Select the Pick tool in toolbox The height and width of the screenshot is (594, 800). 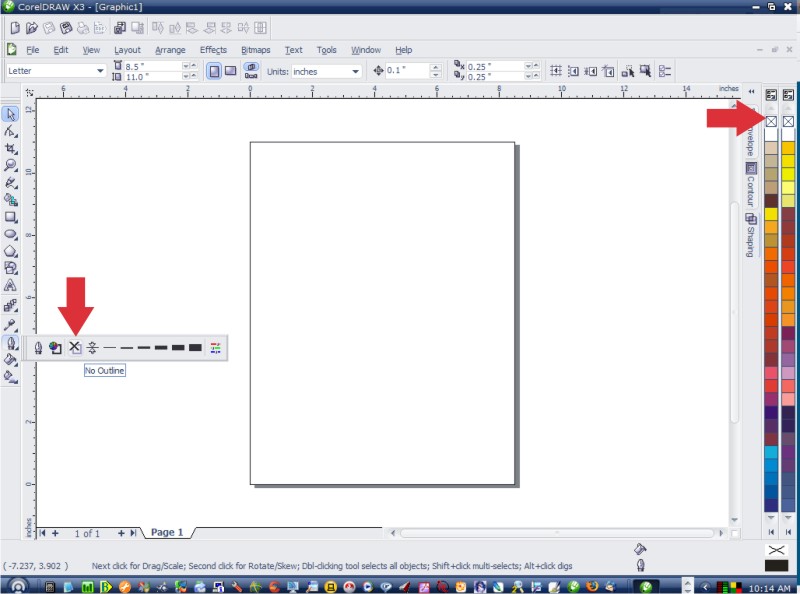[10, 114]
